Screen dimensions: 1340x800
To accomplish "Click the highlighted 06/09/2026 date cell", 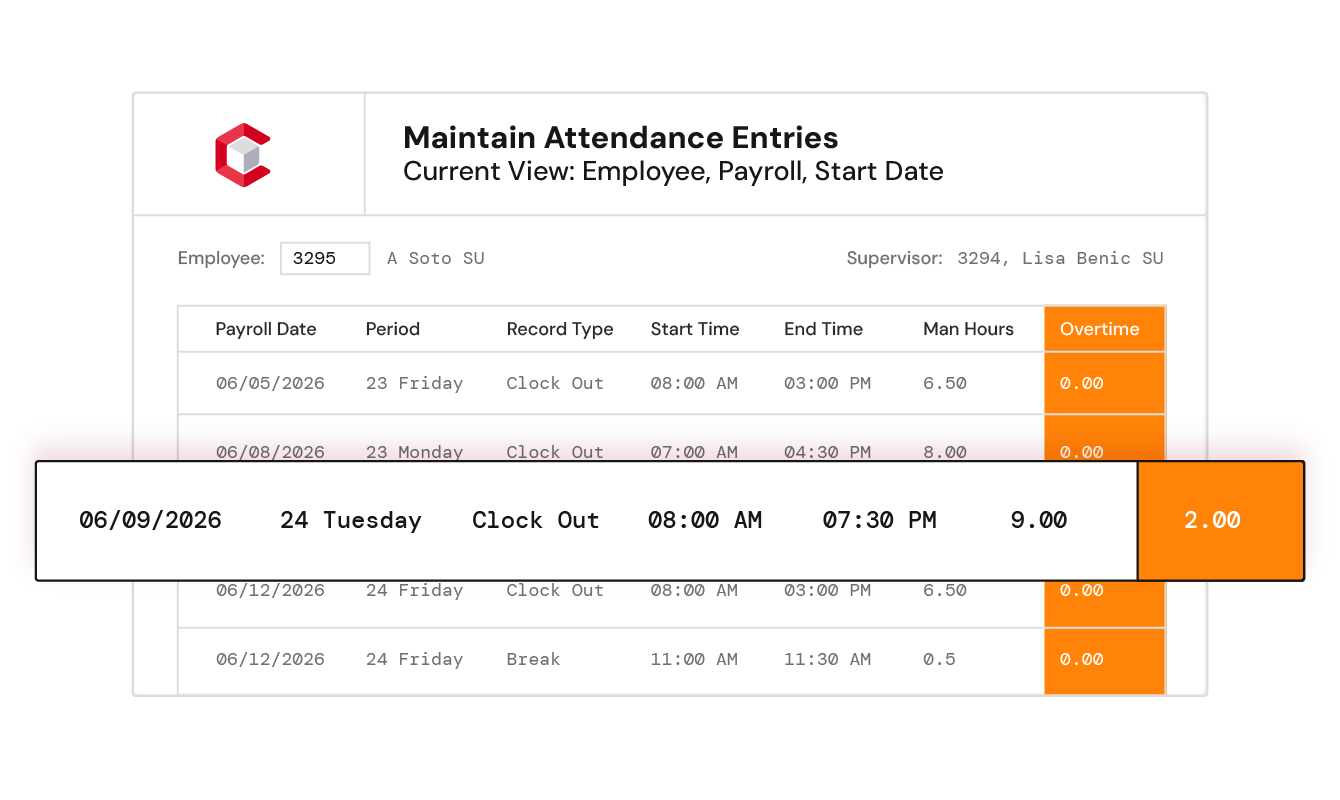I will point(150,520).
